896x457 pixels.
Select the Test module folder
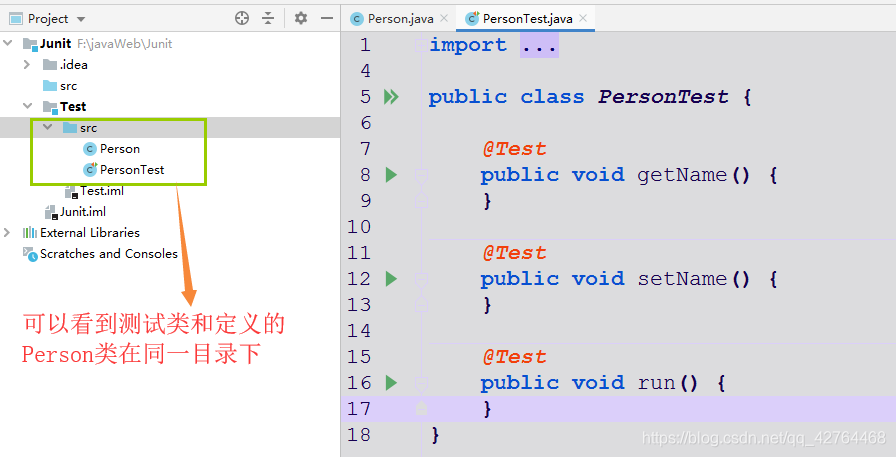click(x=73, y=107)
